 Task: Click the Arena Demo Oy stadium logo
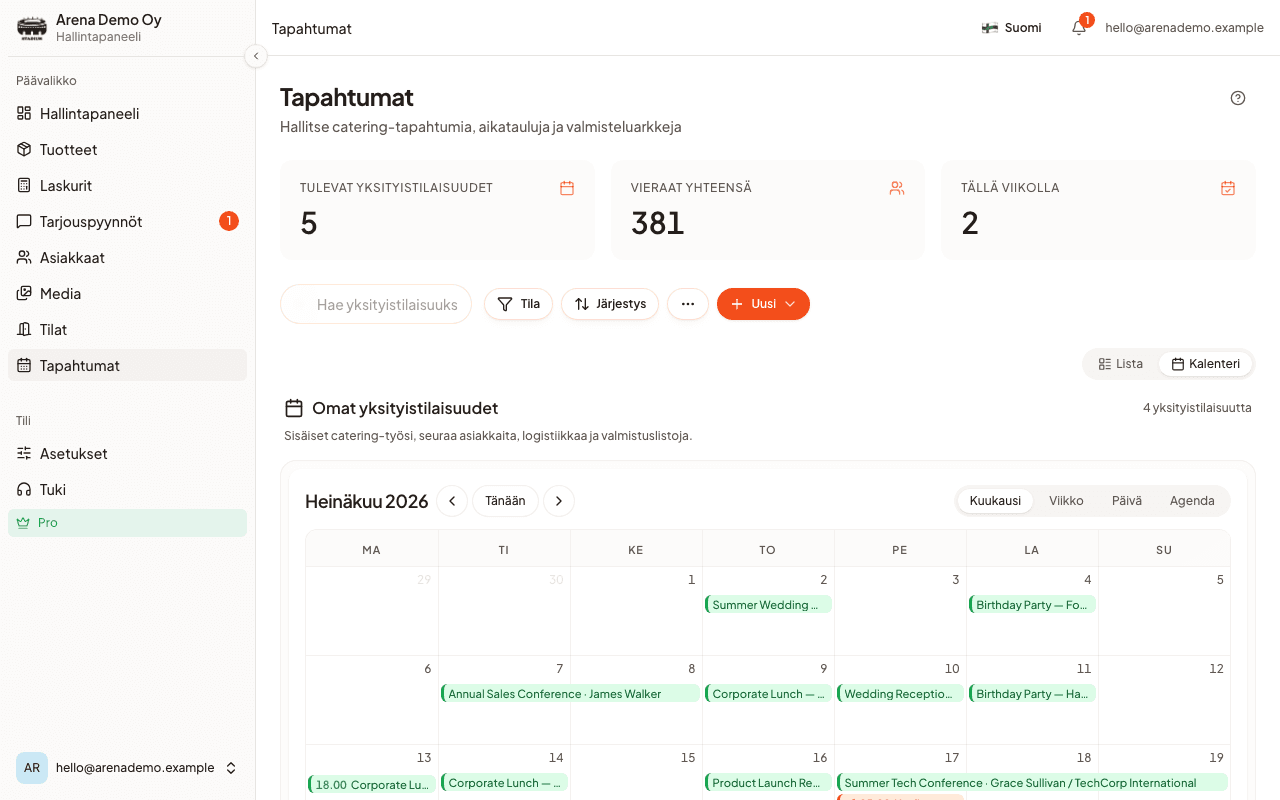tap(32, 28)
